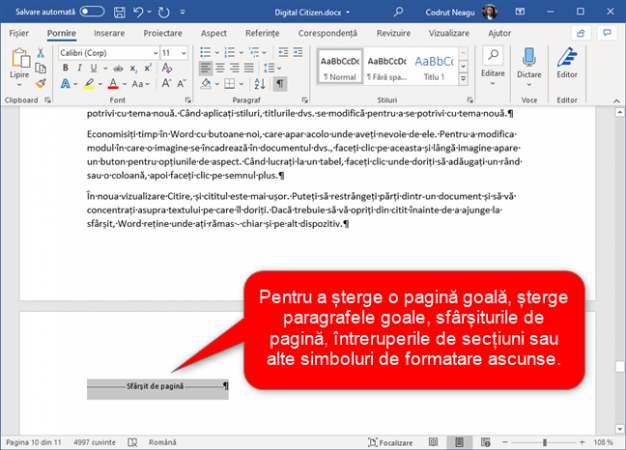Toggle Superscript formatting
Viewport: 626px width, 450px height.
click(148, 68)
